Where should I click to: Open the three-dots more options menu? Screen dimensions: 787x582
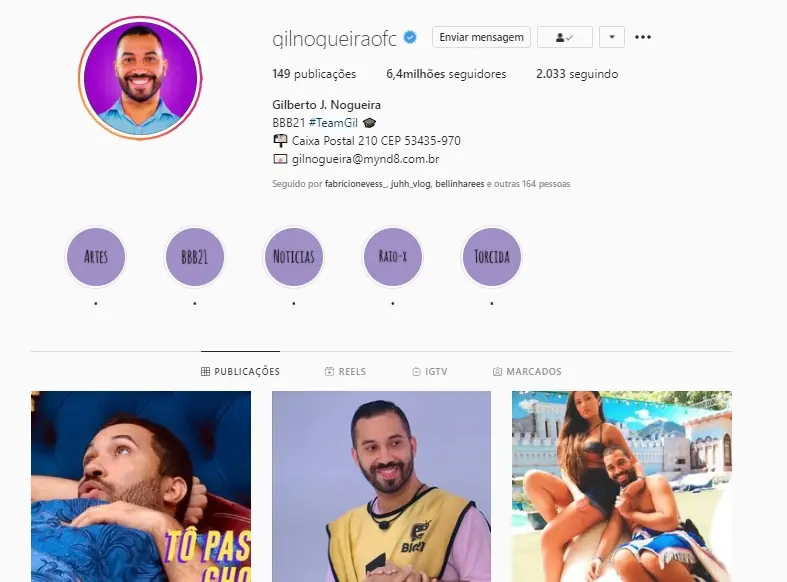tap(643, 37)
